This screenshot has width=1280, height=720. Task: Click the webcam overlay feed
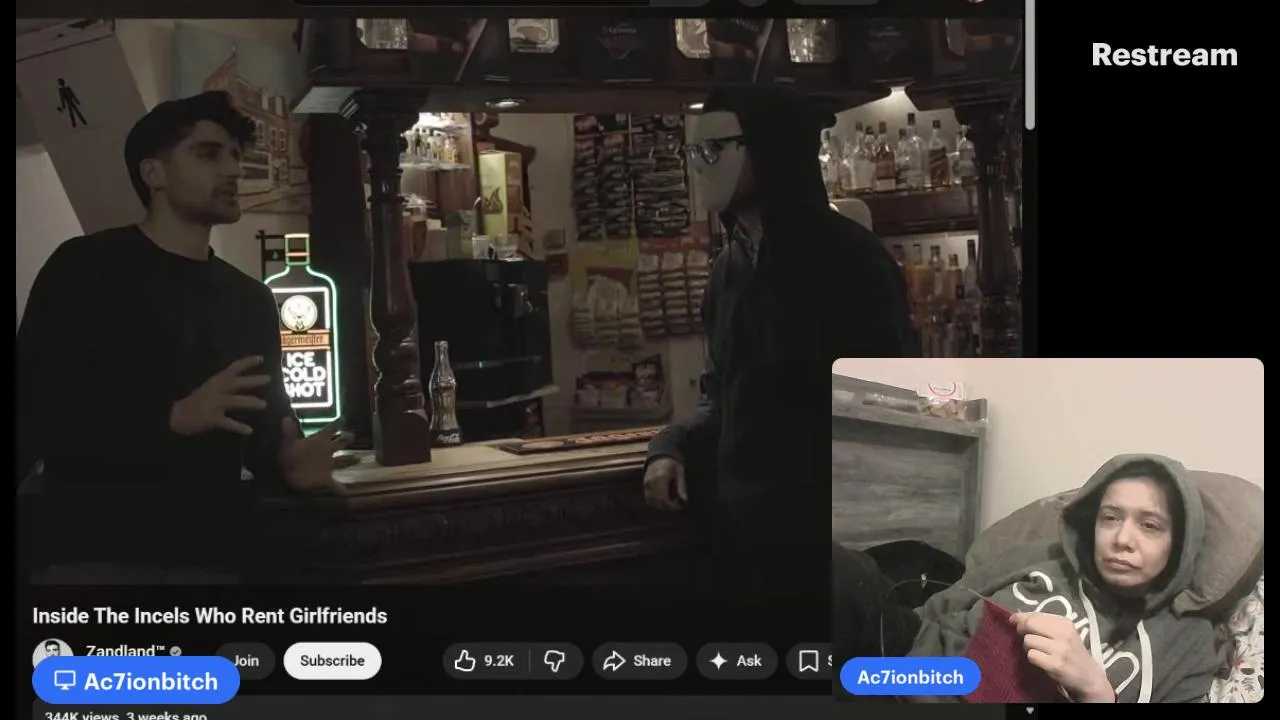coord(1048,530)
